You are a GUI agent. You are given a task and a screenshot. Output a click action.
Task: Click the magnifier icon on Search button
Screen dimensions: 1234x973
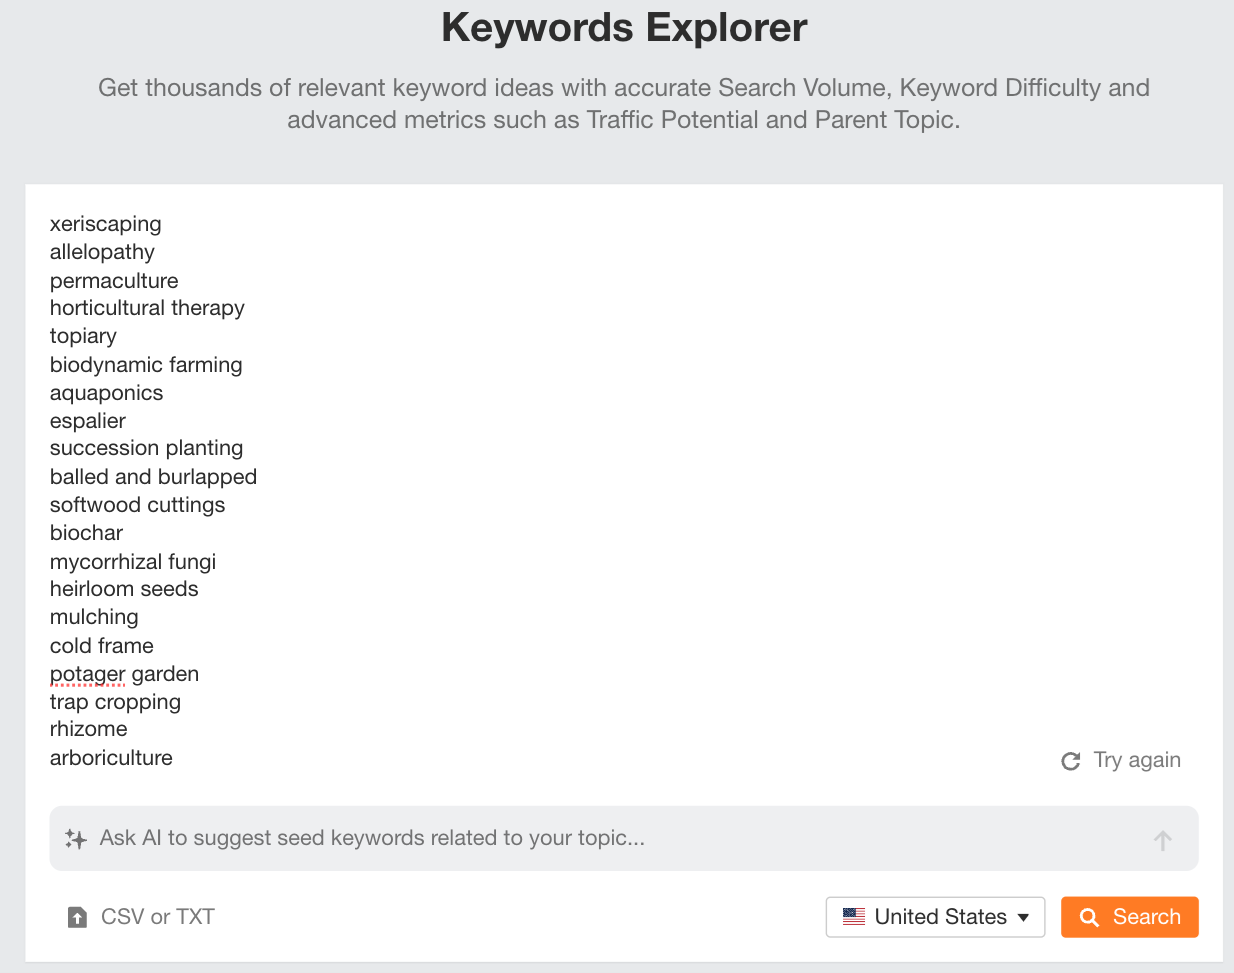pos(1090,917)
